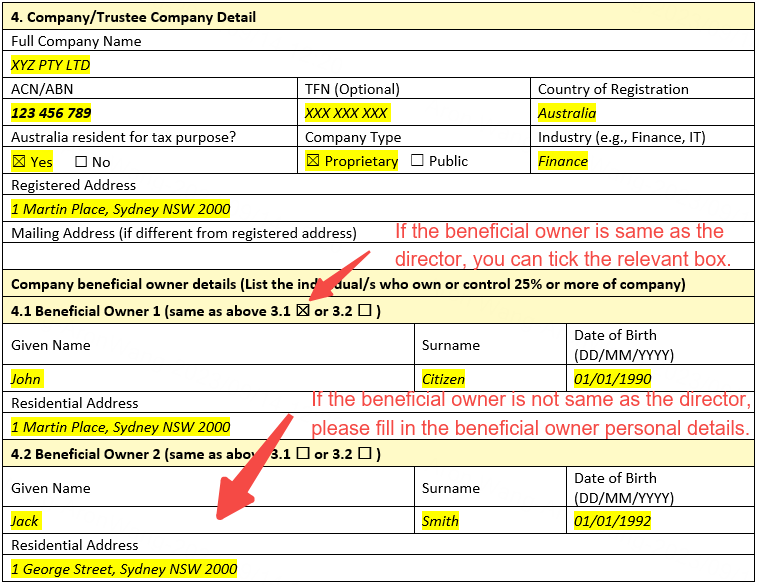Click Residential Address label above 1 George Street

click(x=75, y=545)
